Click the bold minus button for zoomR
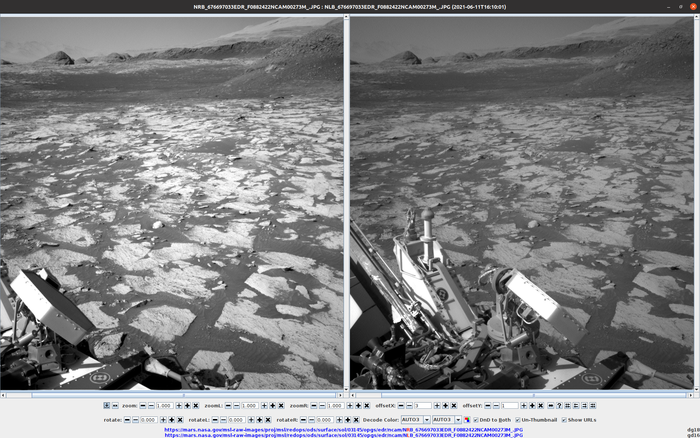The width and height of the screenshot is (700, 438). [x=314, y=405]
